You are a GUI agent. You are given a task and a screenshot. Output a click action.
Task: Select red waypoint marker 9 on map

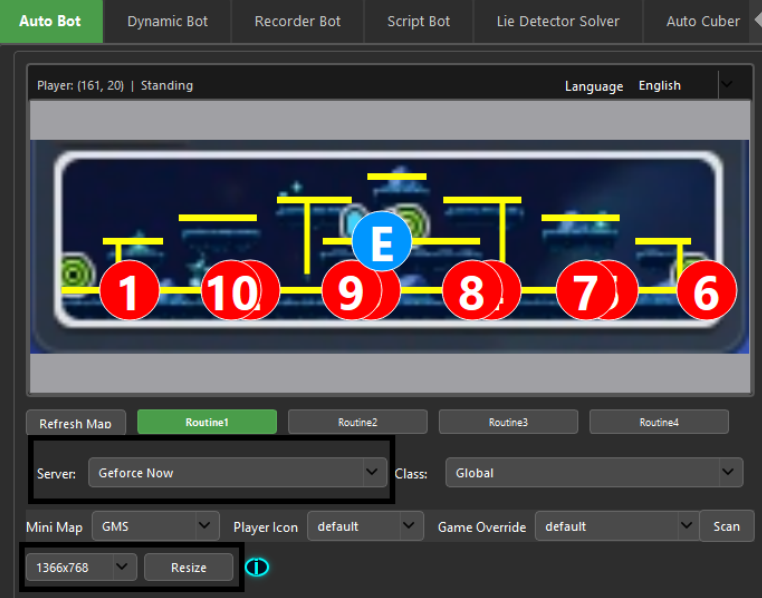pyautogui.click(x=350, y=292)
